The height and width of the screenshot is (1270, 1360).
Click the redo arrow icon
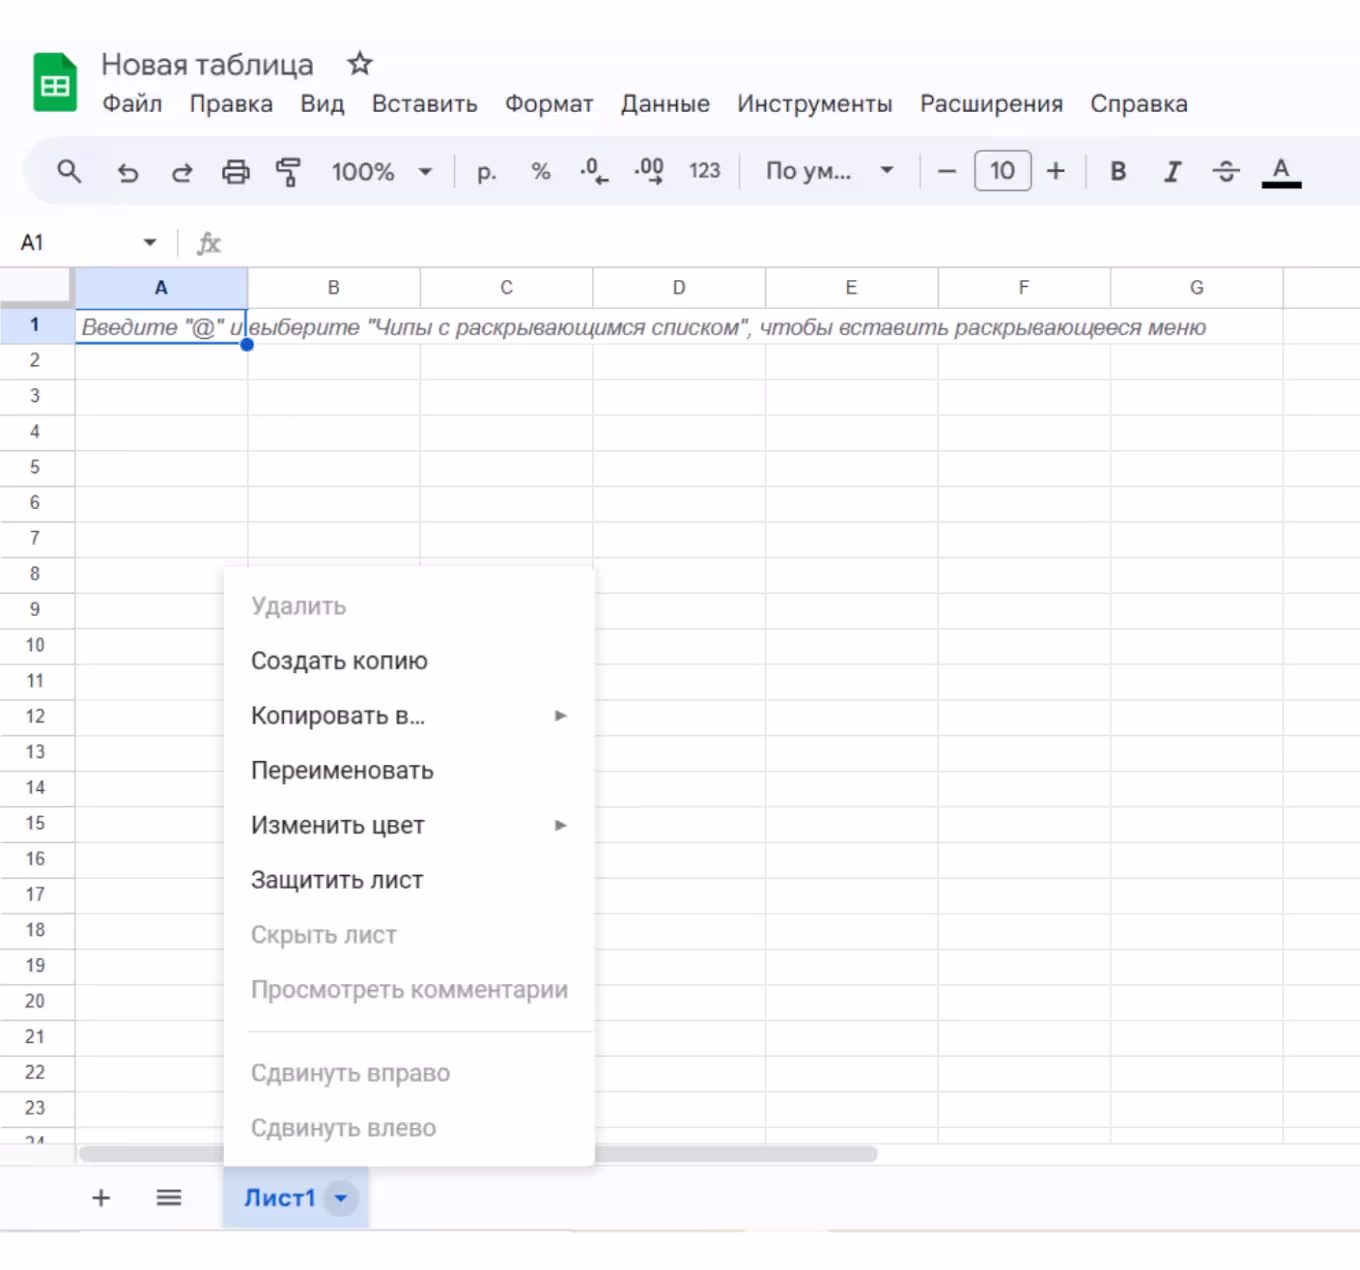[181, 172]
